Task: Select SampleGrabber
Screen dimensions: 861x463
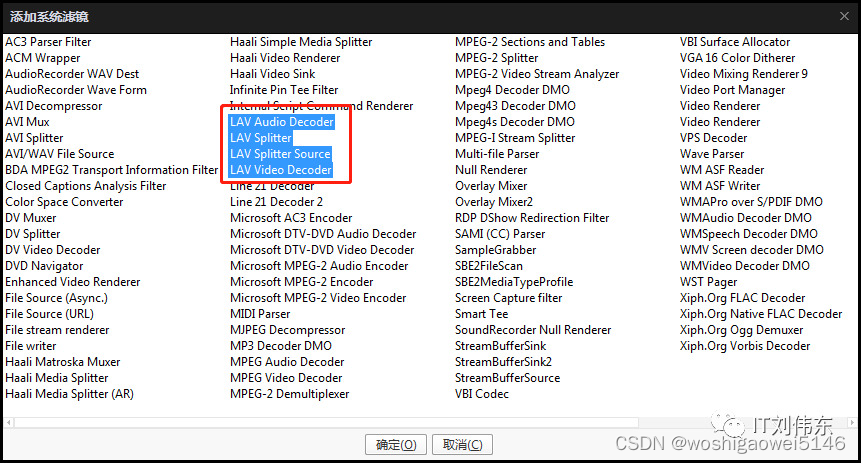Action: (x=495, y=250)
